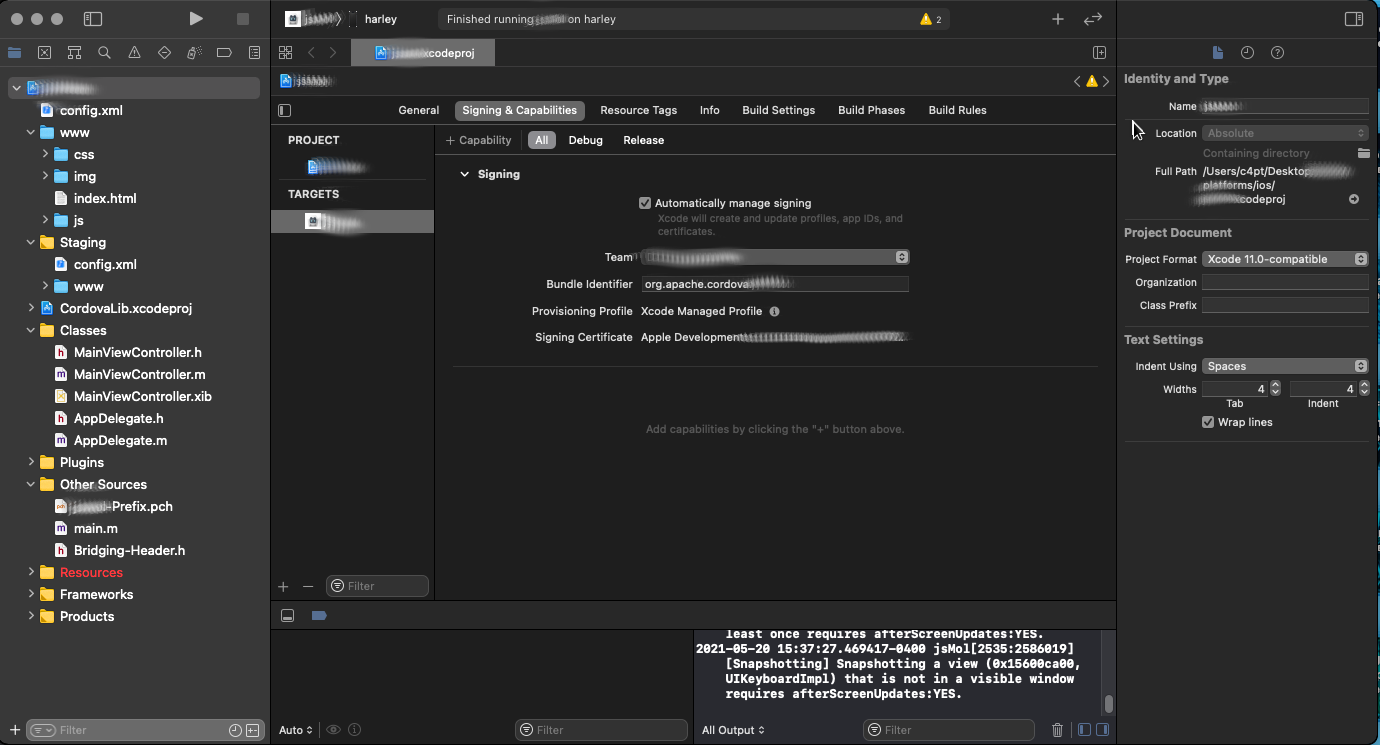Switch to the General tab
The height and width of the screenshot is (745, 1380).
[418, 110]
